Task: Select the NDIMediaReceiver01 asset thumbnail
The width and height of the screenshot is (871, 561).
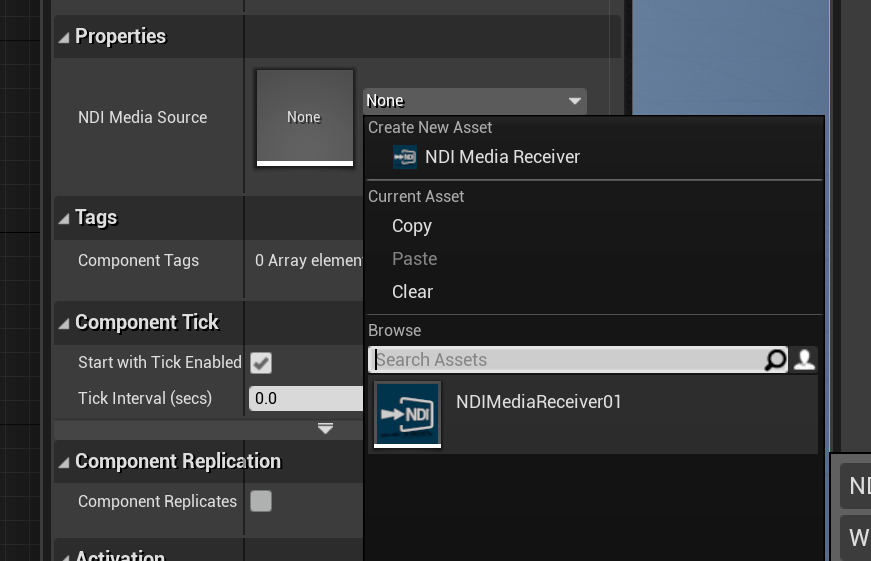Action: pyautogui.click(x=407, y=414)
